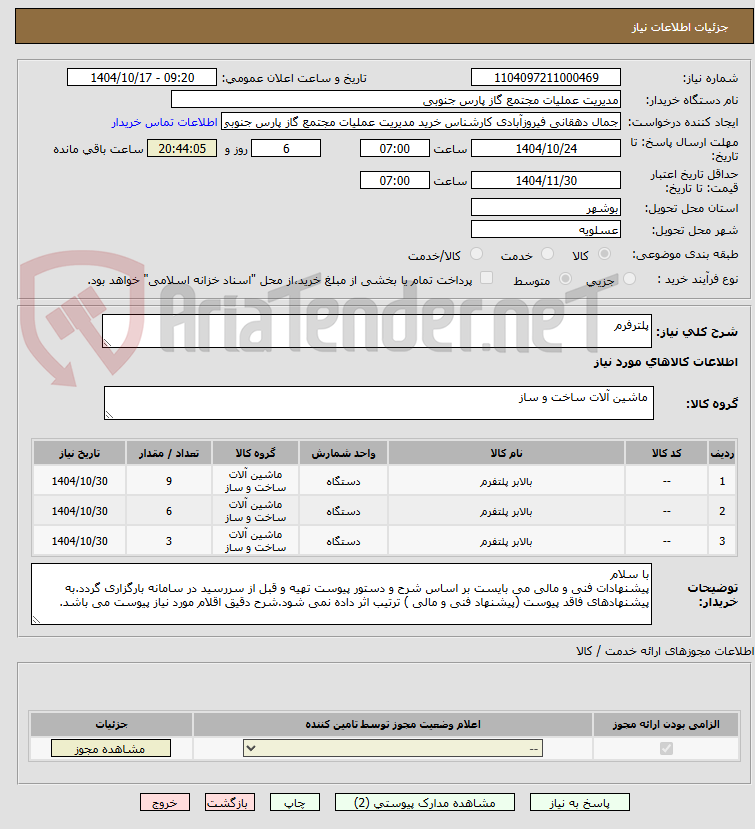
Task: Click the delivery province field 'بوشهر'
Action: pos(546,207)
